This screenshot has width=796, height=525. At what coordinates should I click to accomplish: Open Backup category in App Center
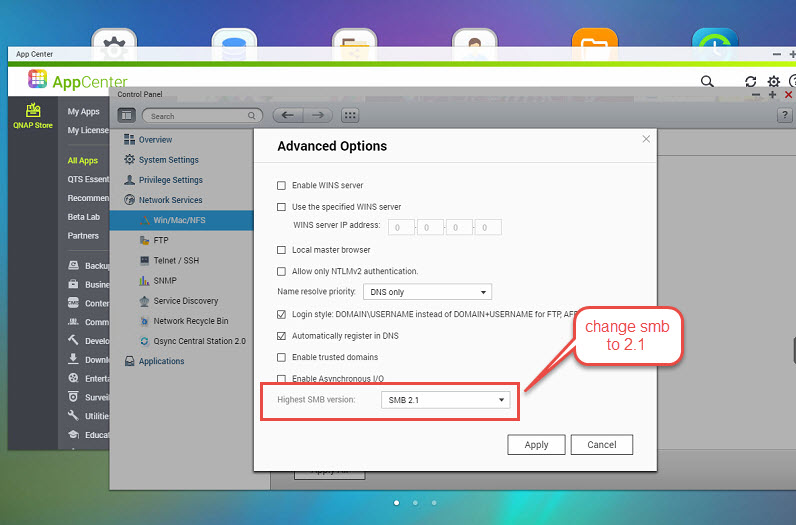(x=89, y=266)
